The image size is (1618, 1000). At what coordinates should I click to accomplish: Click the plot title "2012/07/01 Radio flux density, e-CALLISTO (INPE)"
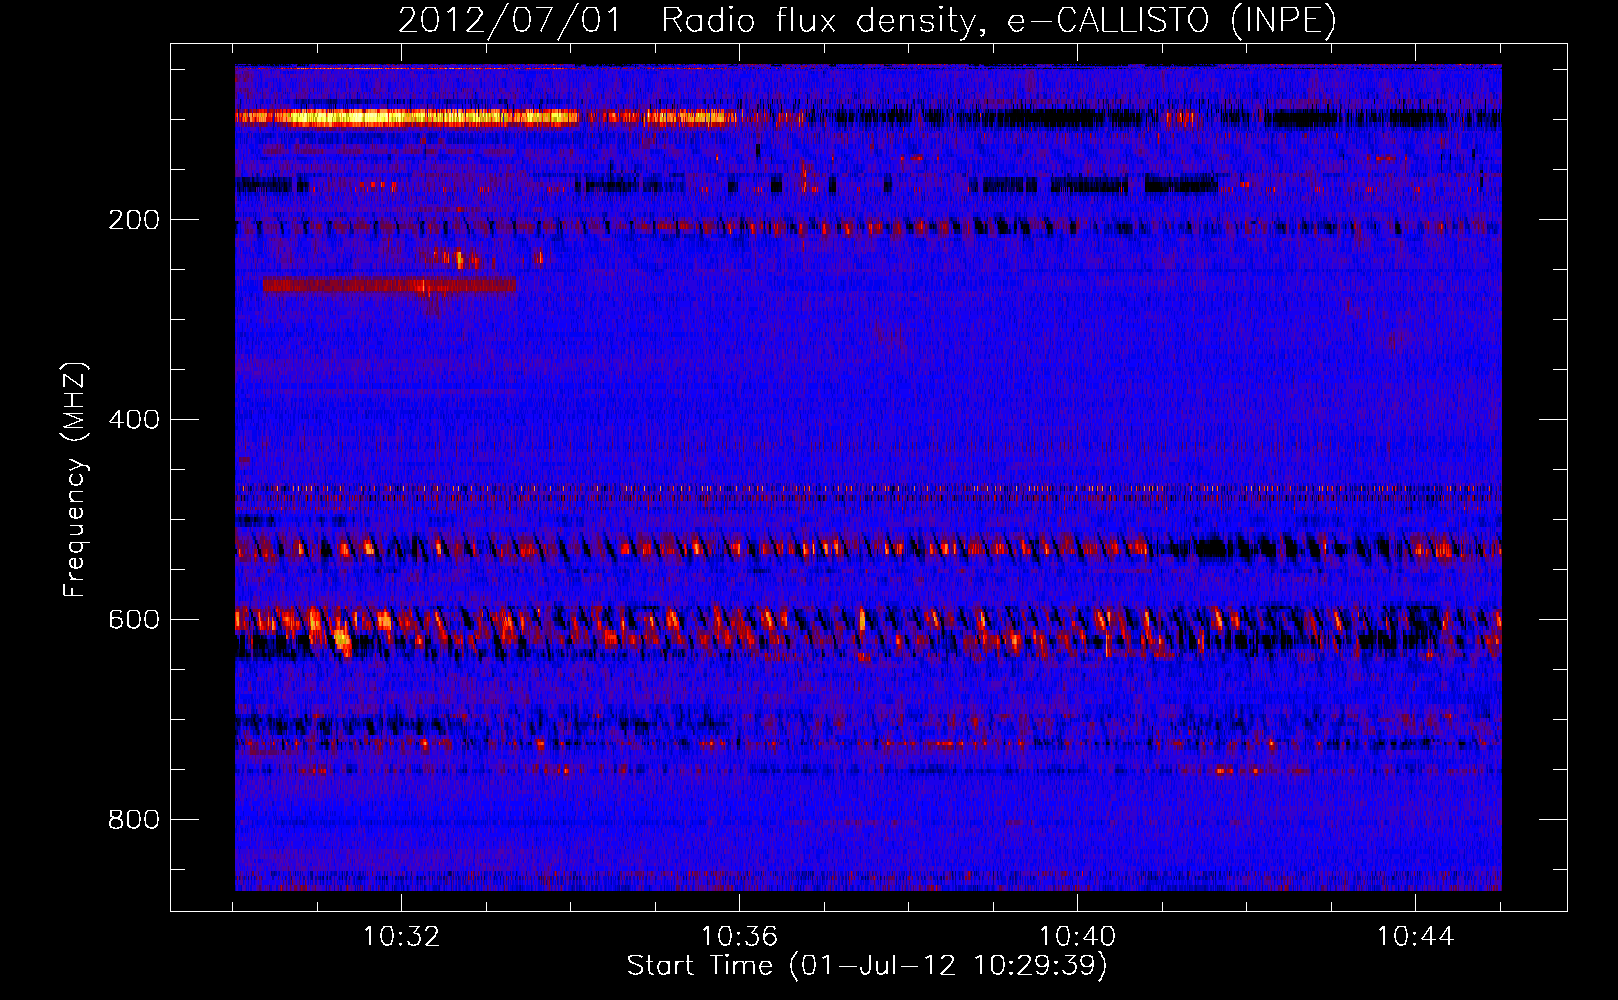coord(867,20)
